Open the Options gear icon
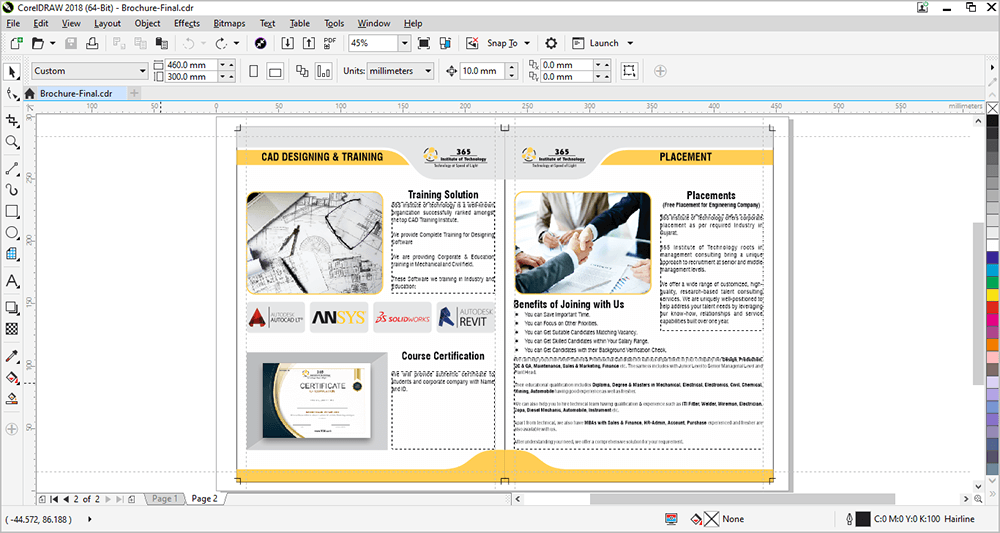This screenshot has height=533, width=1000. pos(551,43)
